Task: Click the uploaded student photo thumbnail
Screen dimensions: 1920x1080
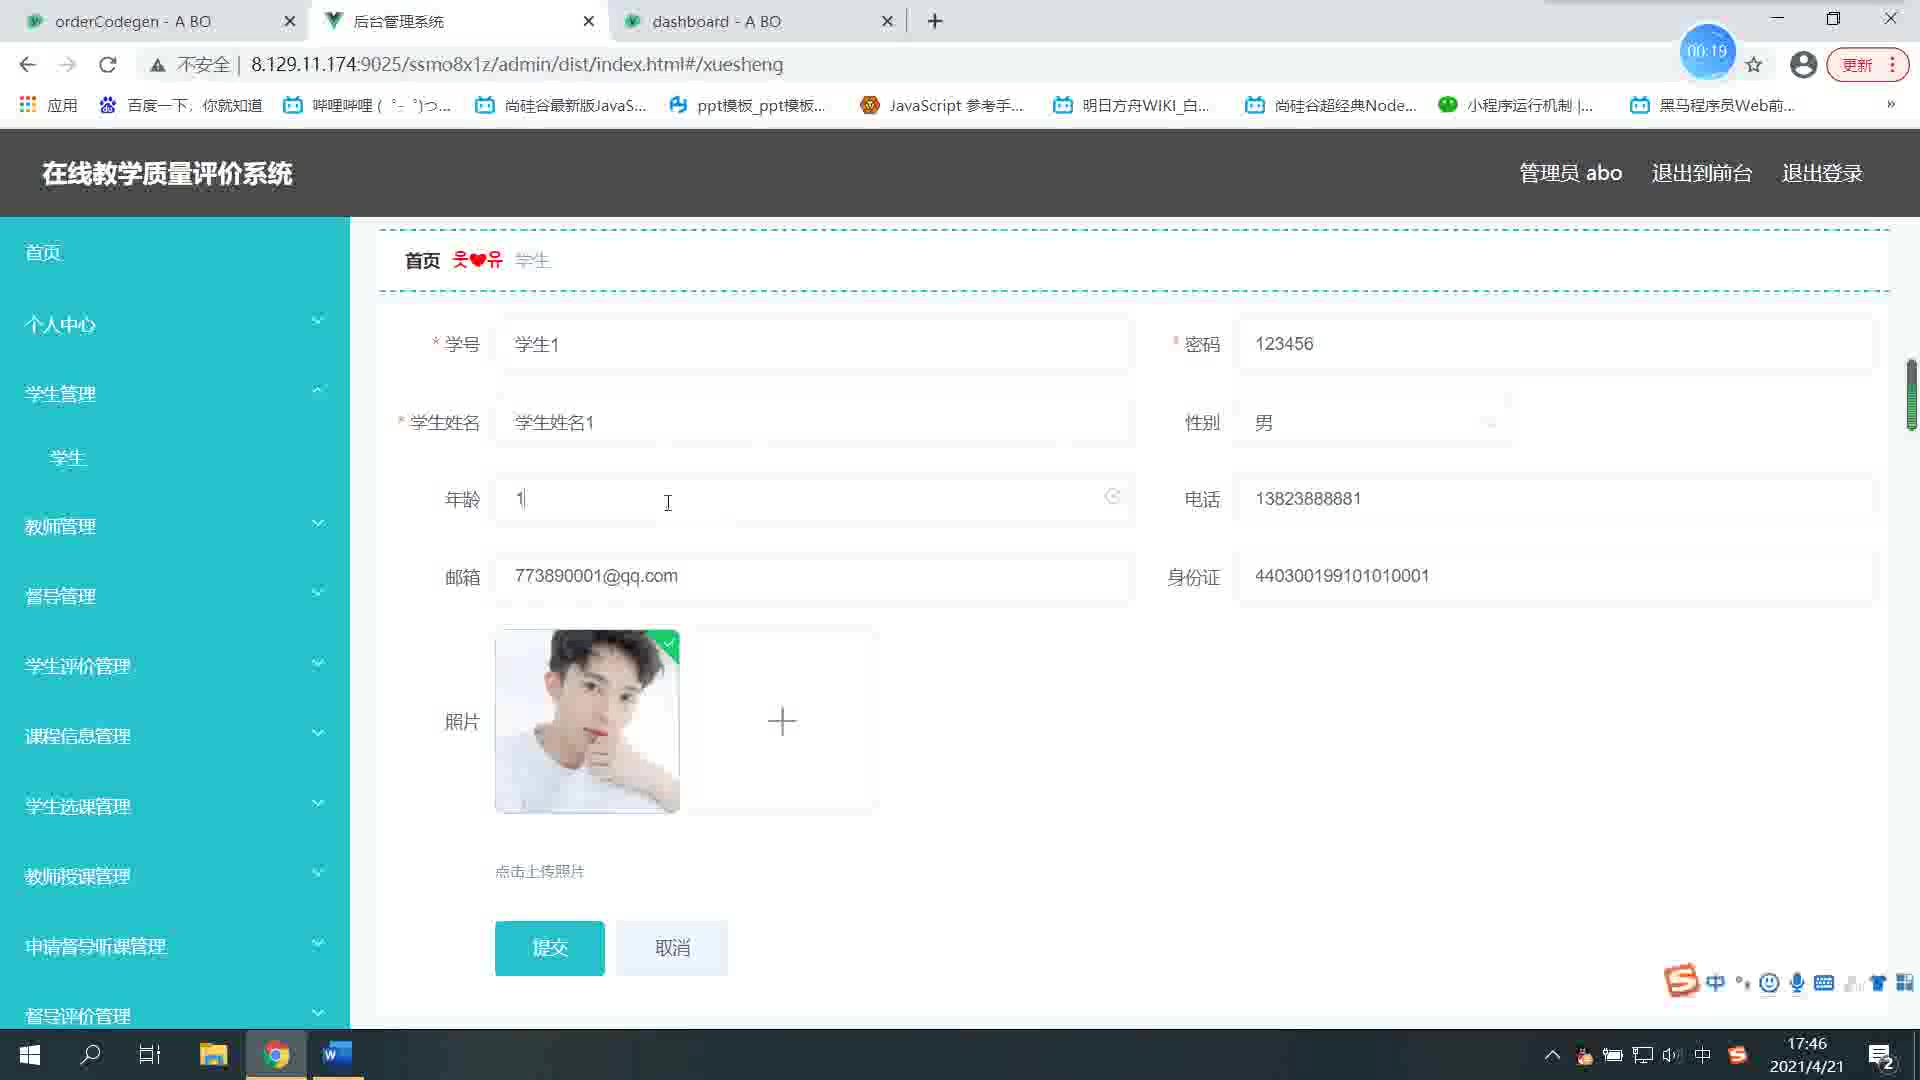Action: tap(587, 721)
